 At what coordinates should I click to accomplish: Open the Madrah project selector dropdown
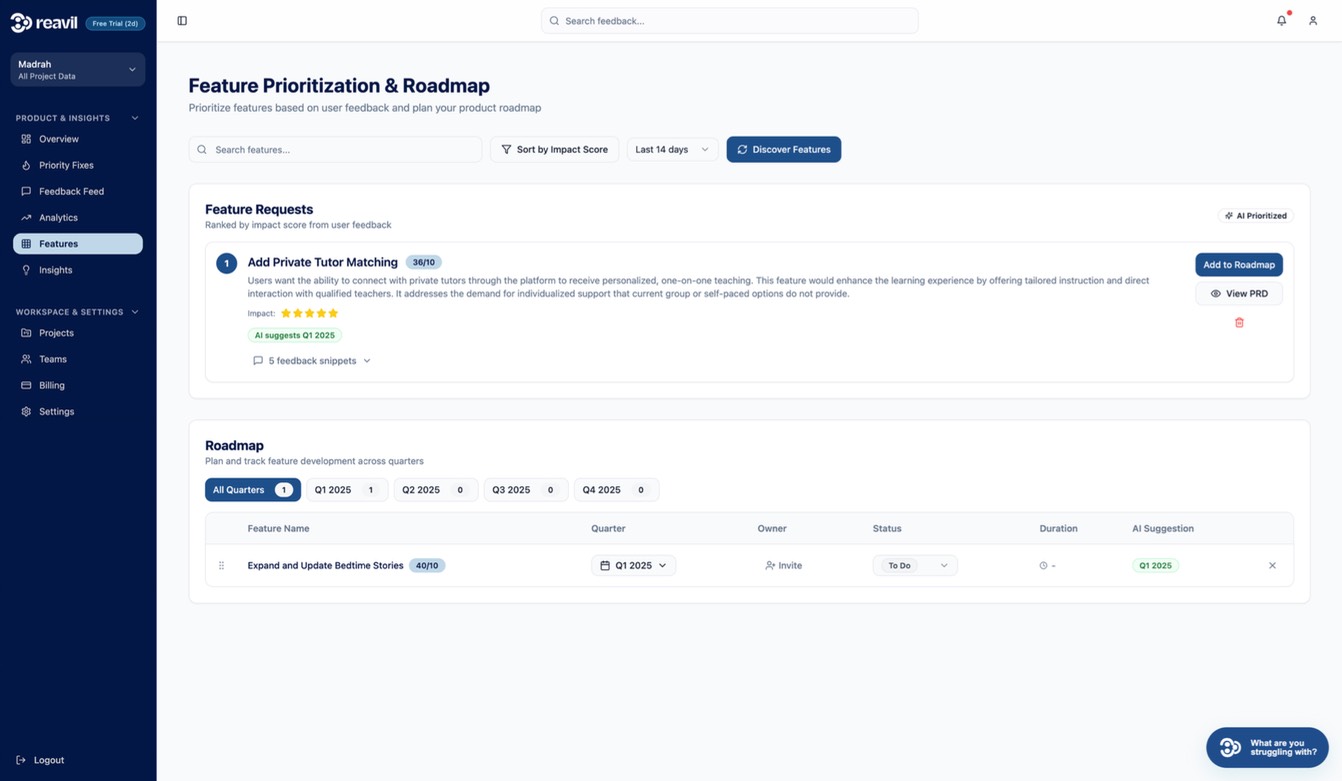coord(78,69)
